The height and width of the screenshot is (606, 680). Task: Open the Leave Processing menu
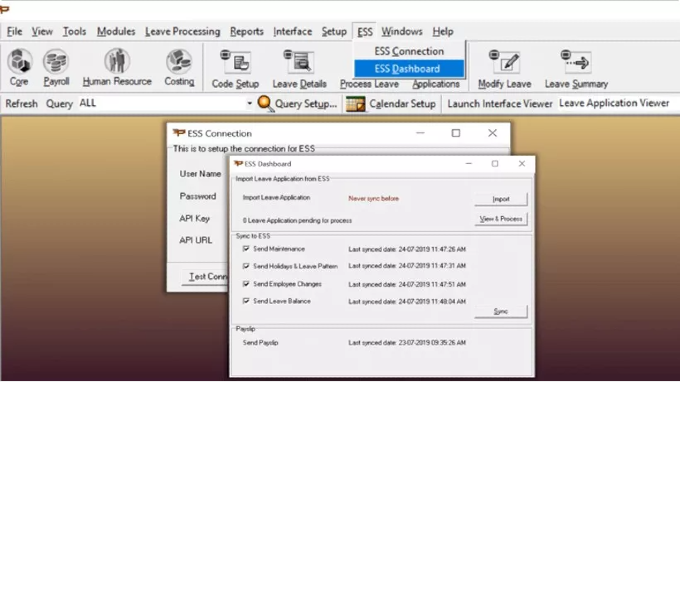coord(183,31)
